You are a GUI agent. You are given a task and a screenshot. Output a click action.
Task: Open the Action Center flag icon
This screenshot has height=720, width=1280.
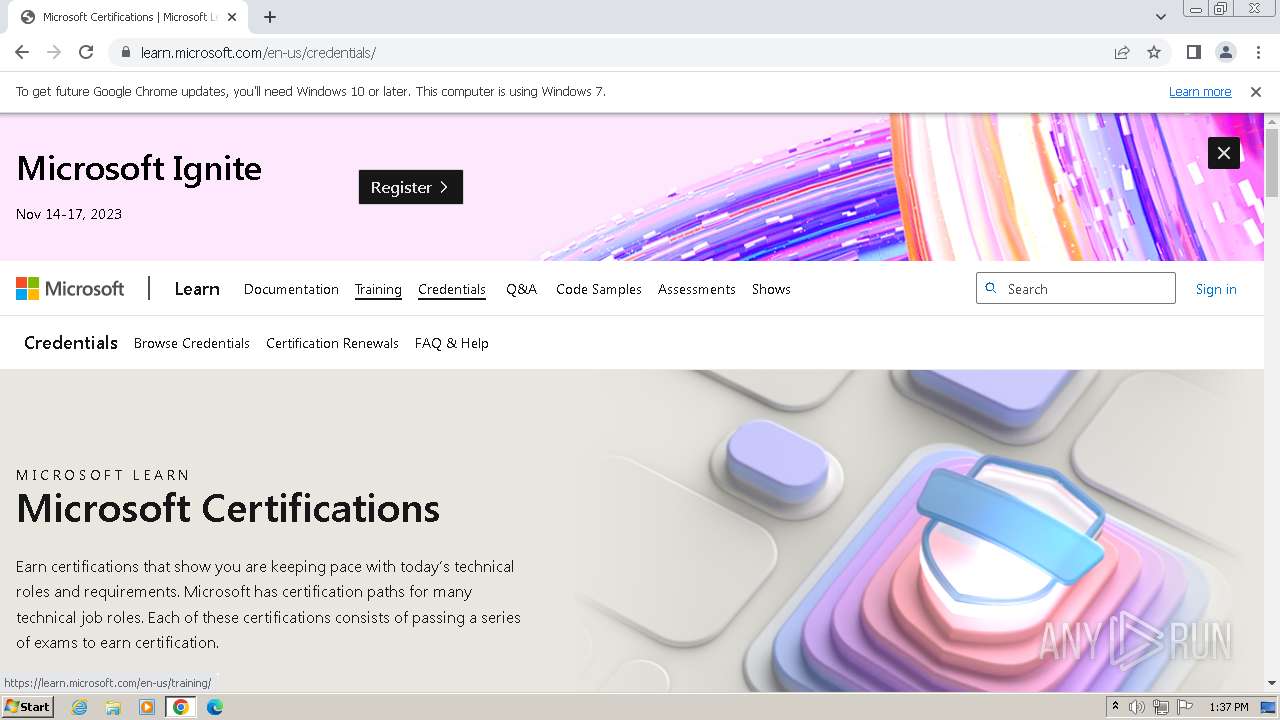coord(1185,707)
